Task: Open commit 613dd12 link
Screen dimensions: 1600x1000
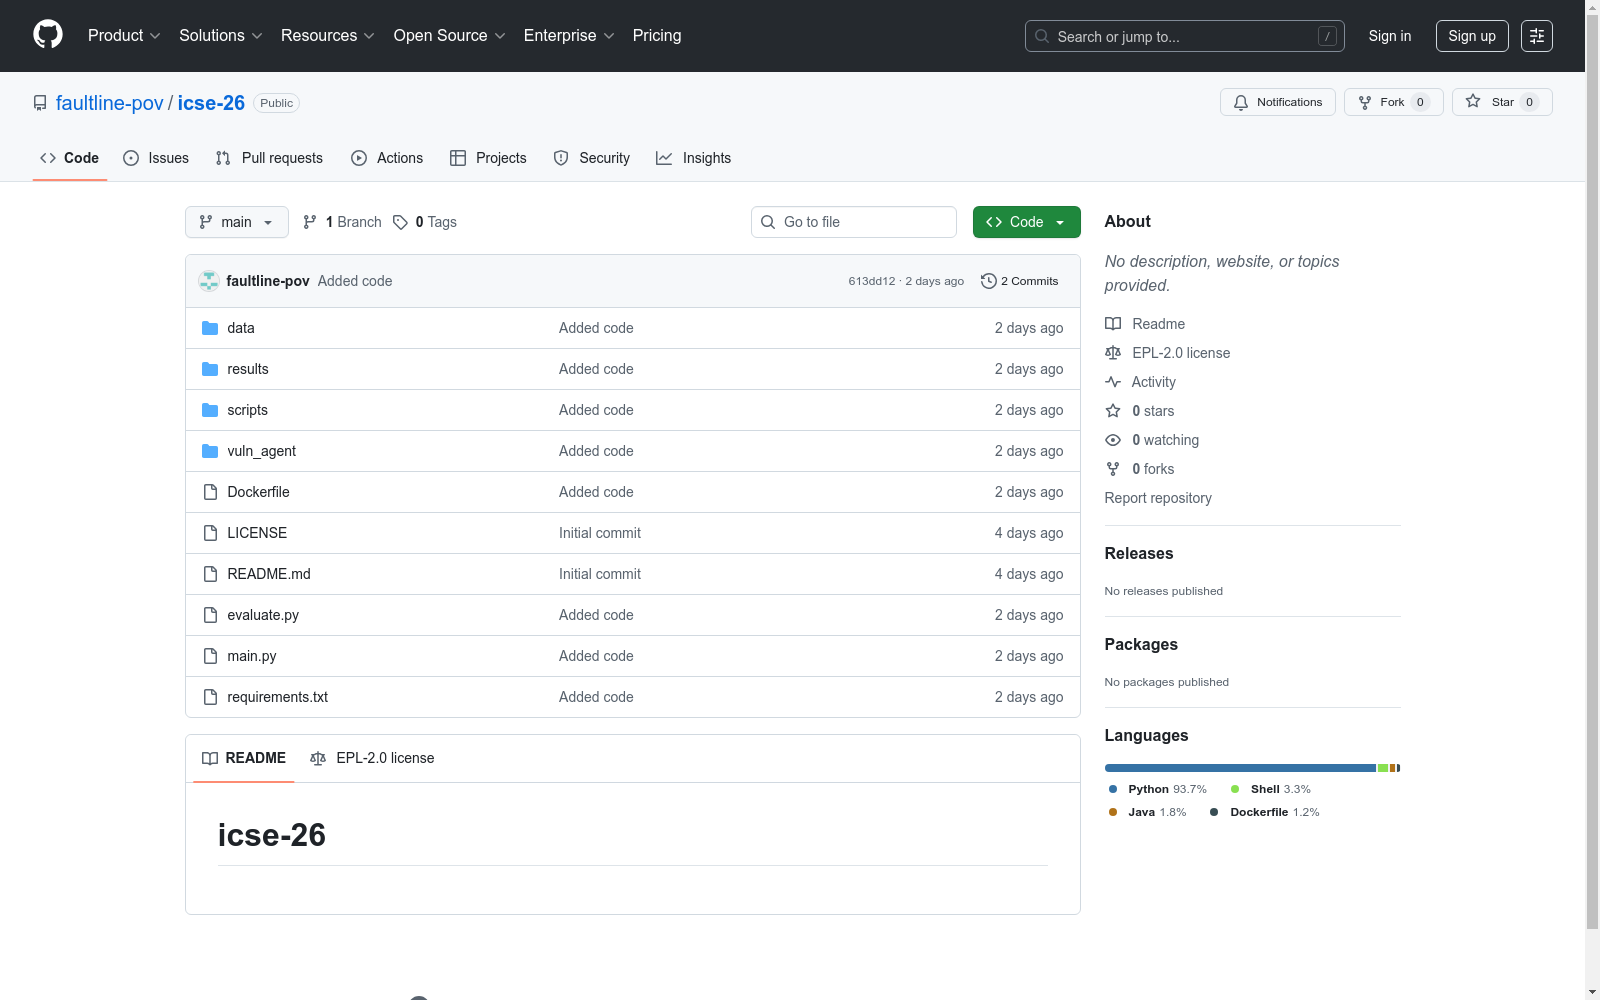Action: coord(872,281)
